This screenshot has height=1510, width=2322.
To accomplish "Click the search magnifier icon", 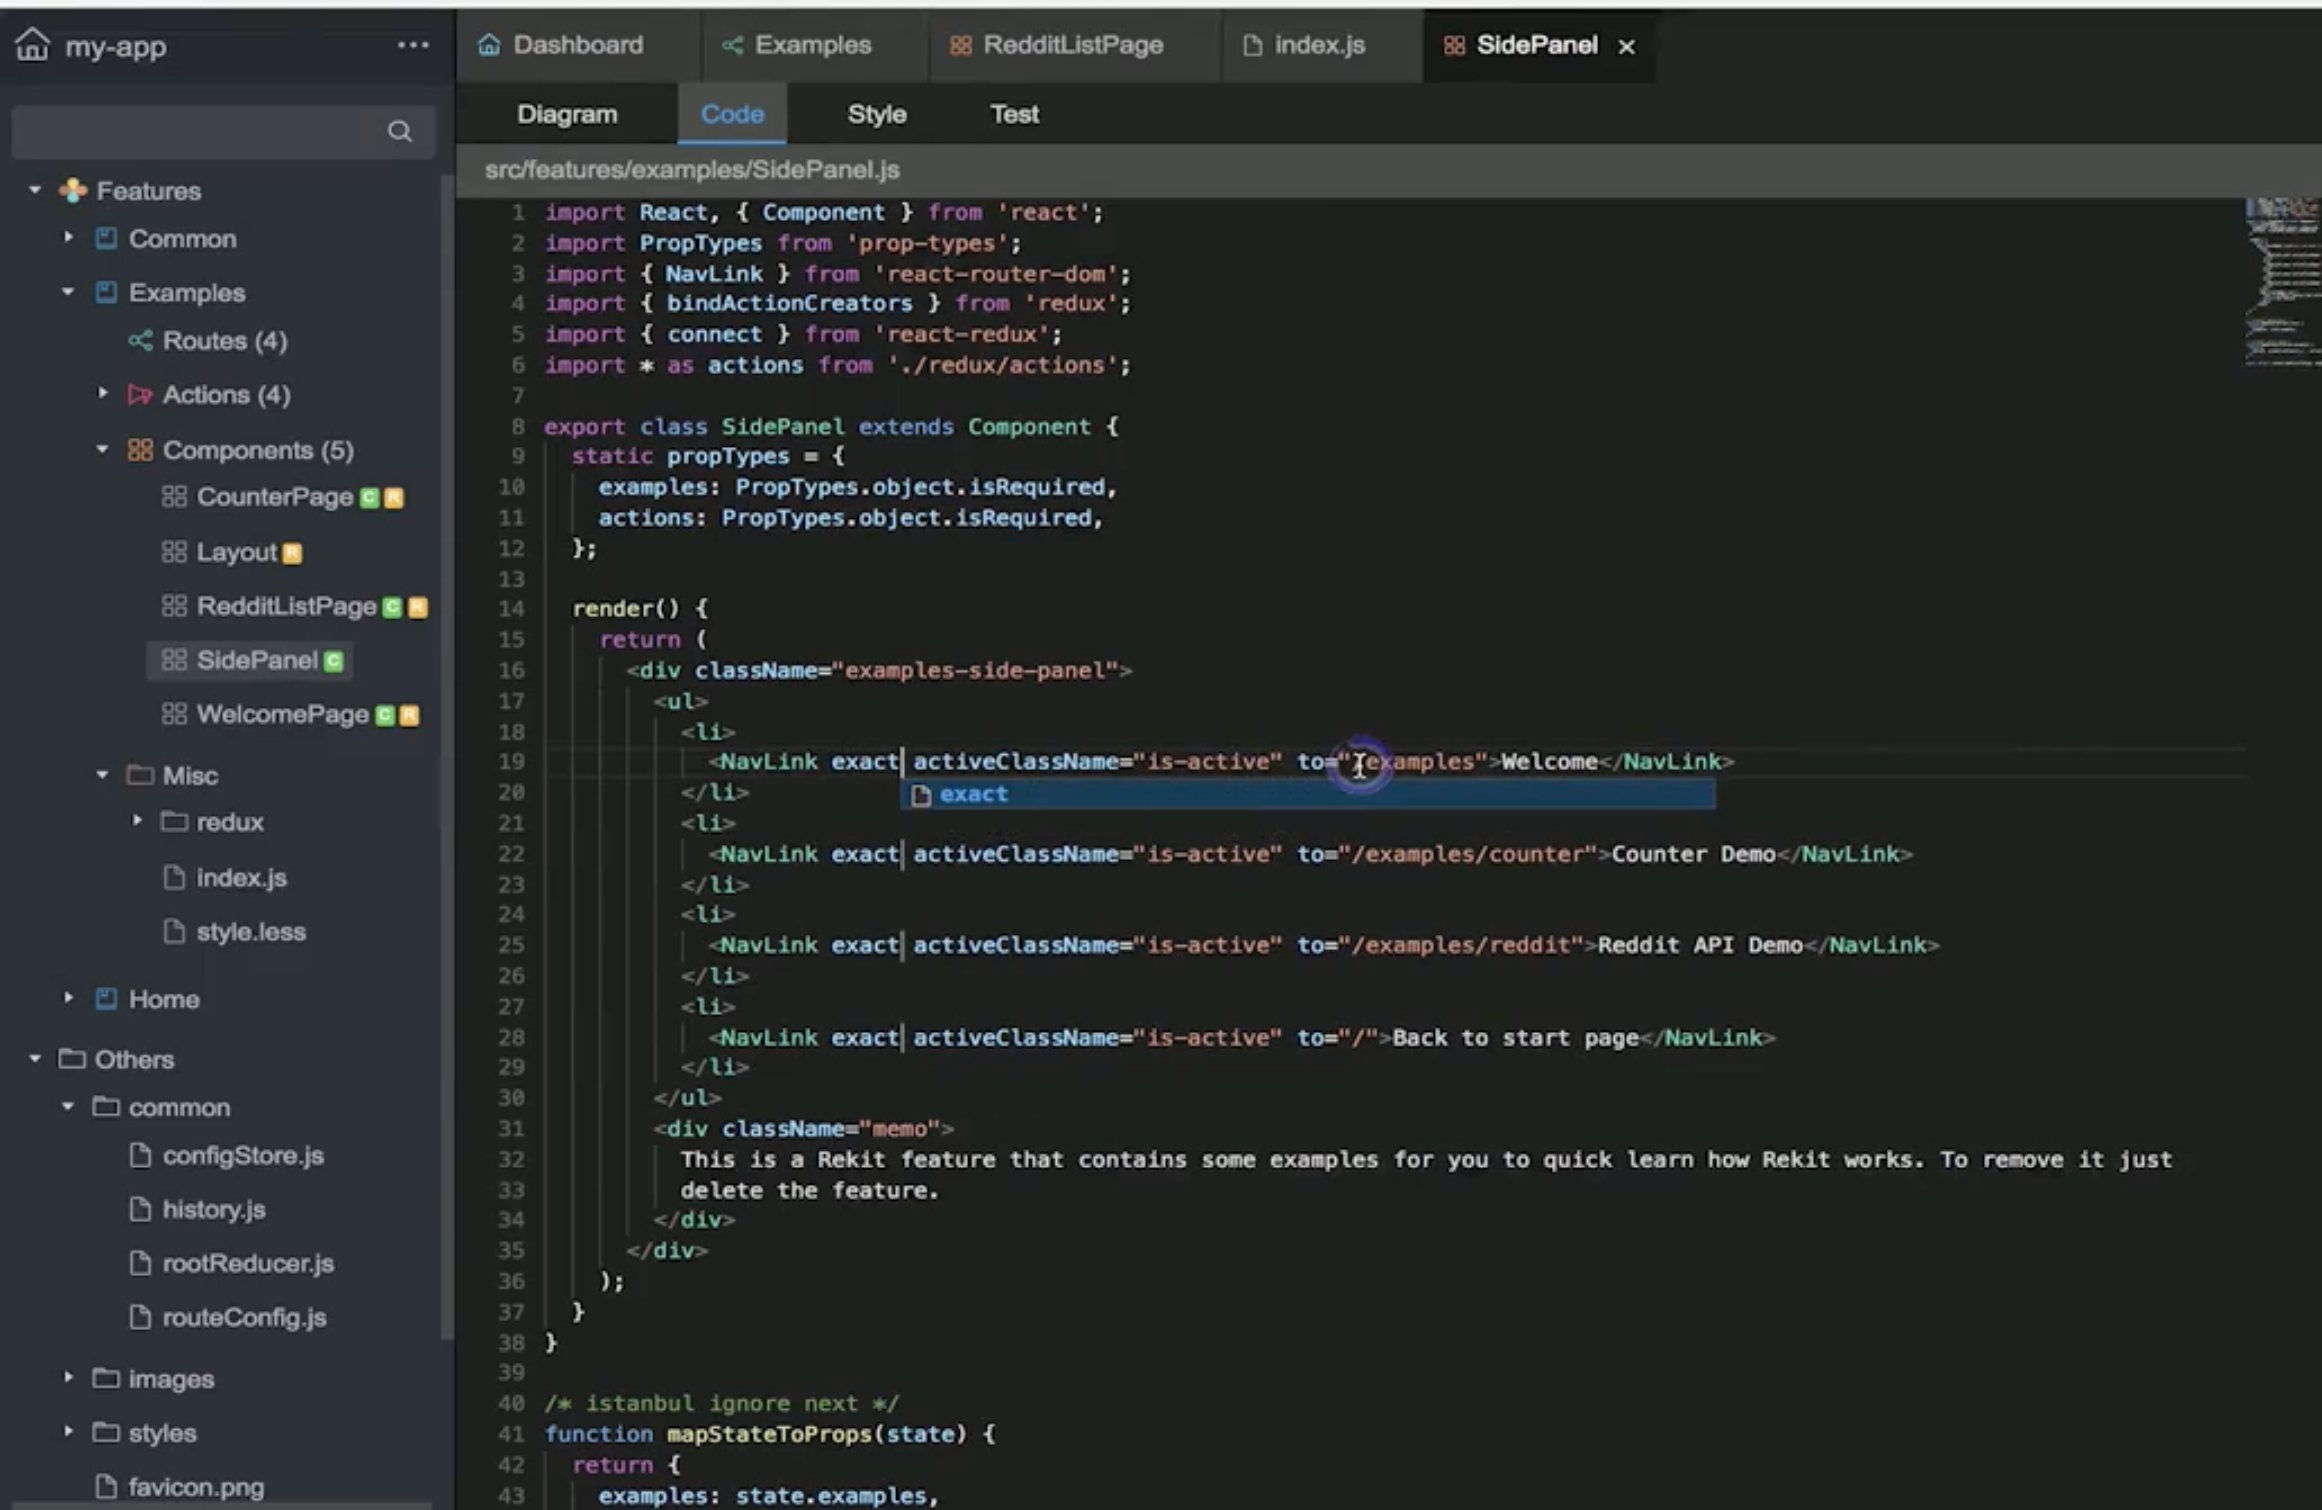I will tap(399, 131).
